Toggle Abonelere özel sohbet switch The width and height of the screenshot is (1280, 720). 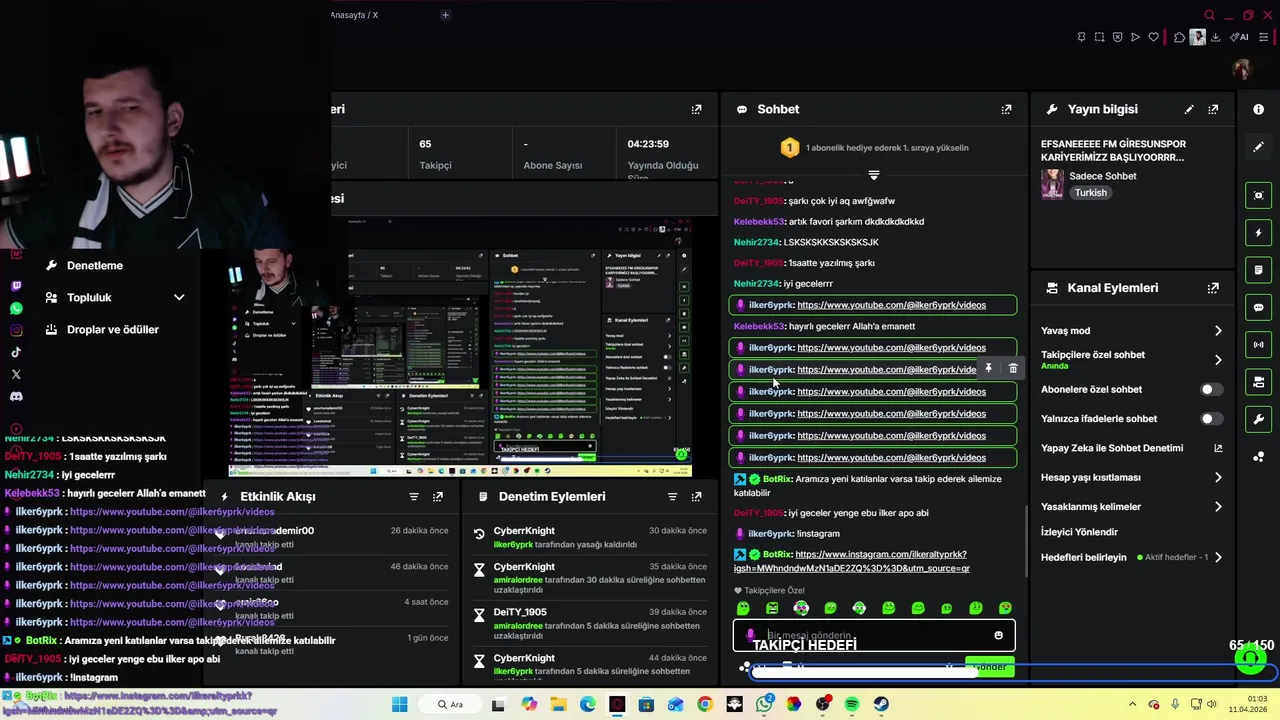tap(1211, 390)
